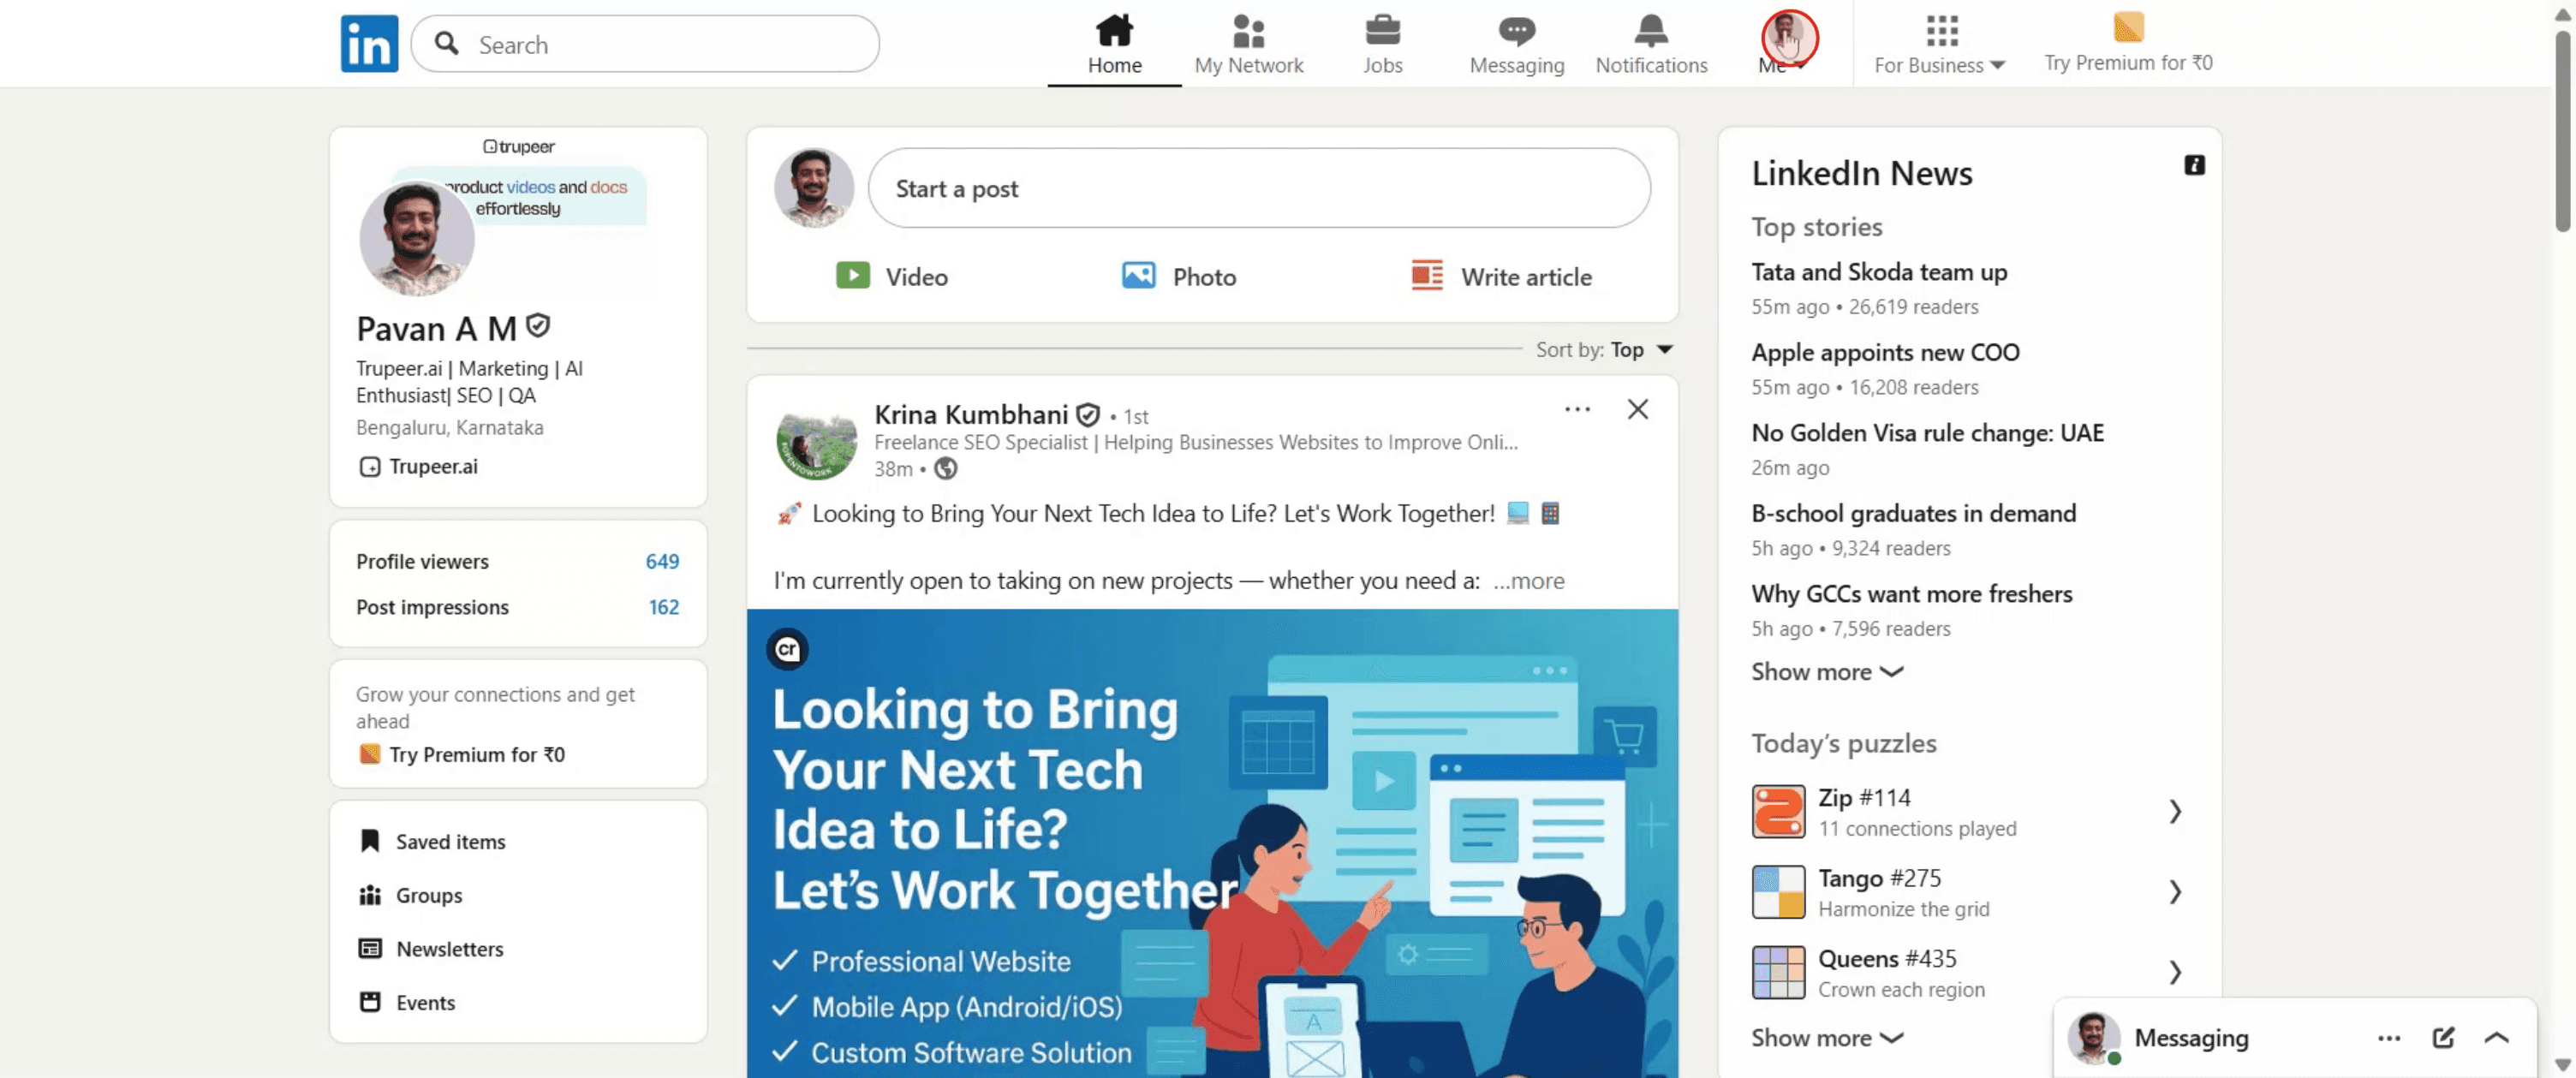Open the Me profile menu
2576x1078 pixels.
pos(1787,42)
